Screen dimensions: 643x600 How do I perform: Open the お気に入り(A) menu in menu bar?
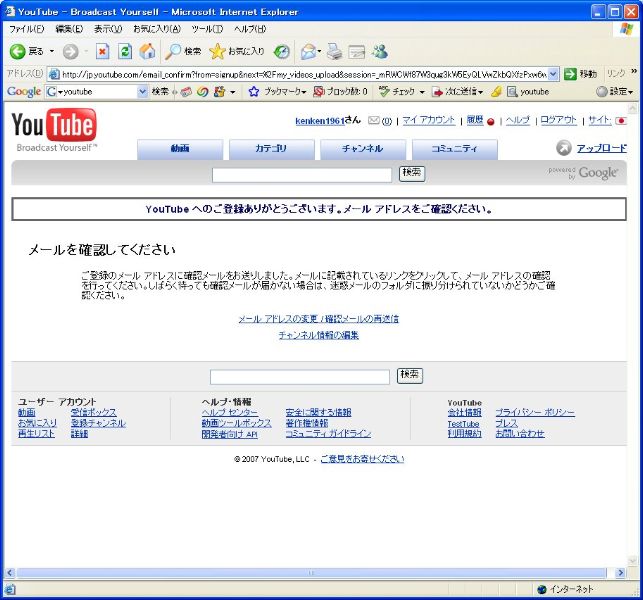coord(158,29)
